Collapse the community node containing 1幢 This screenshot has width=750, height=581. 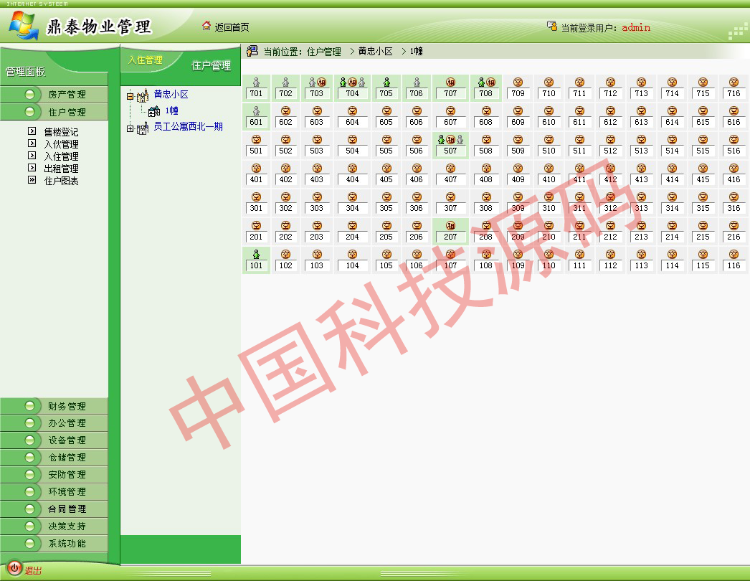coord(130,96)
